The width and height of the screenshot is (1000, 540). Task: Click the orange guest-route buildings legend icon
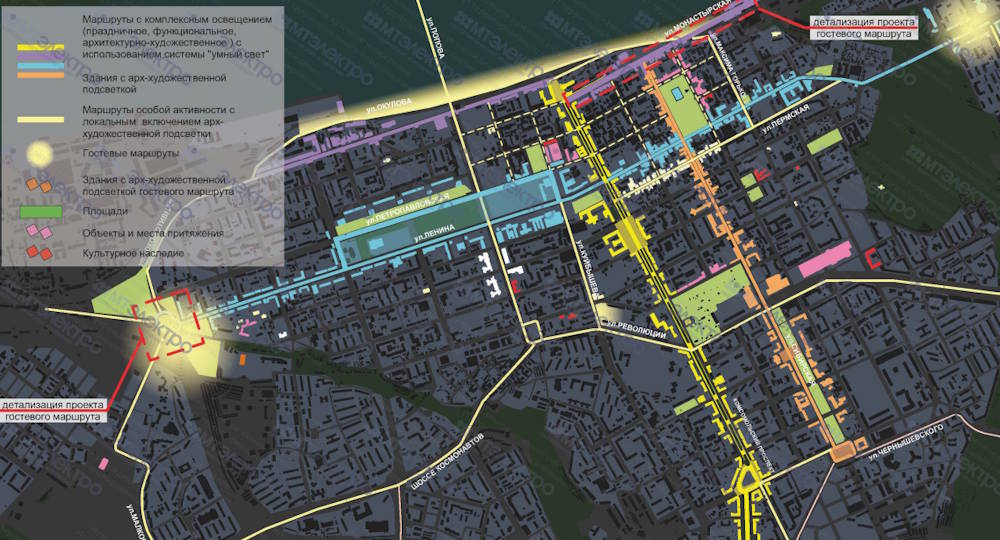coord(40,183)
